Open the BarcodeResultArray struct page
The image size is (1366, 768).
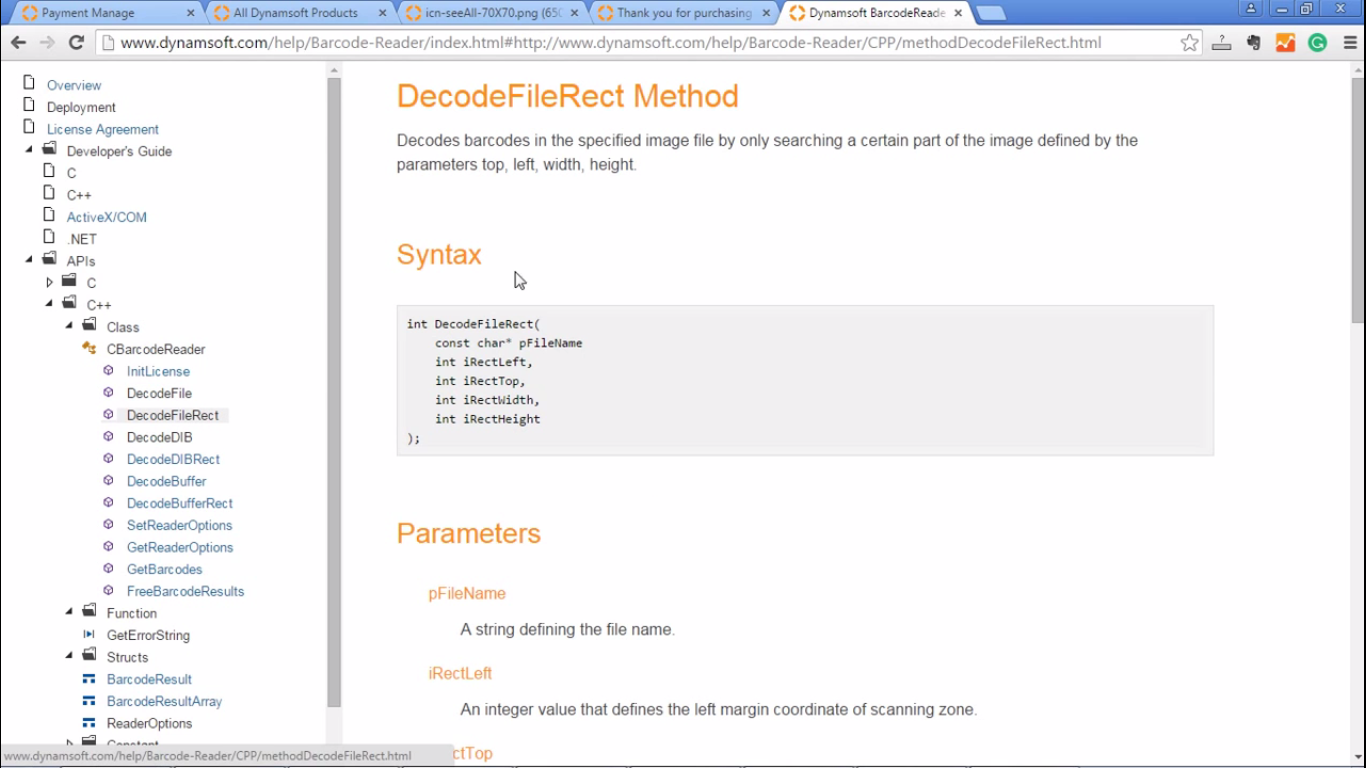[x=165, y=701]
